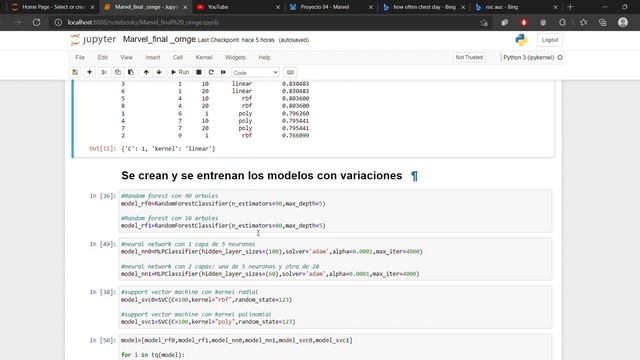Cut selected cells with the scissors icon
Screen dimensions: 640x360
[x=104, y=72]
